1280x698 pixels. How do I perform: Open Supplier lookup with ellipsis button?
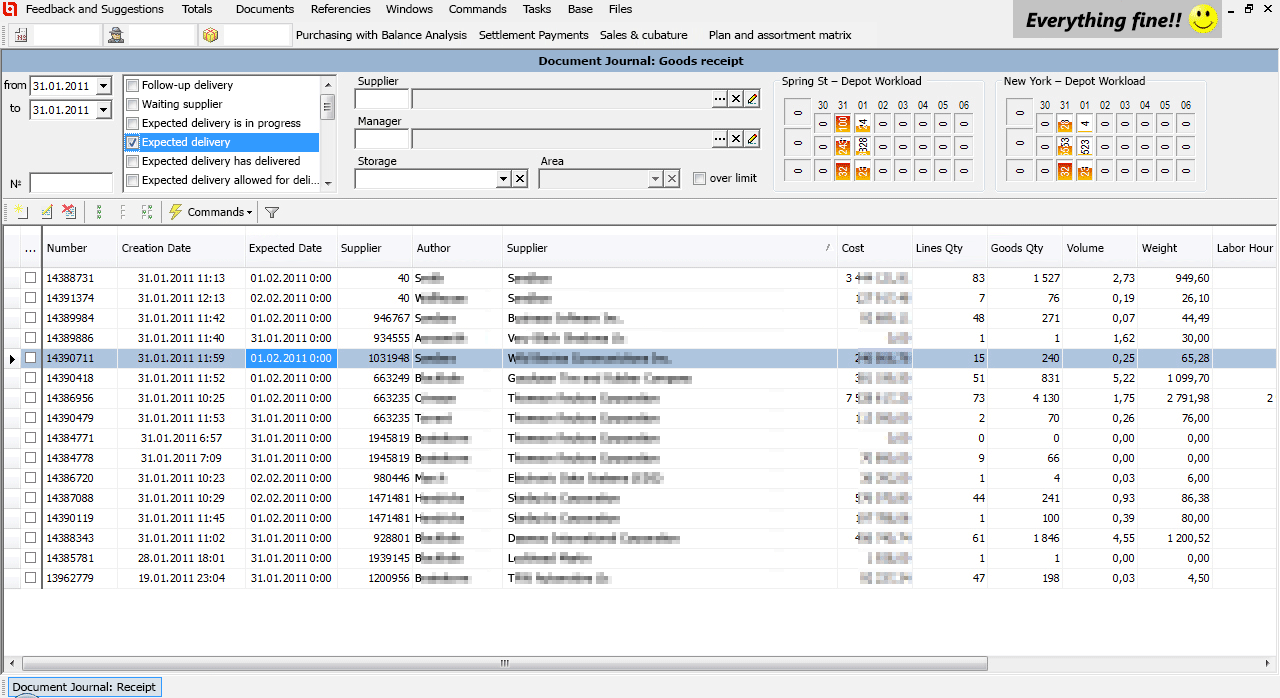719,98
